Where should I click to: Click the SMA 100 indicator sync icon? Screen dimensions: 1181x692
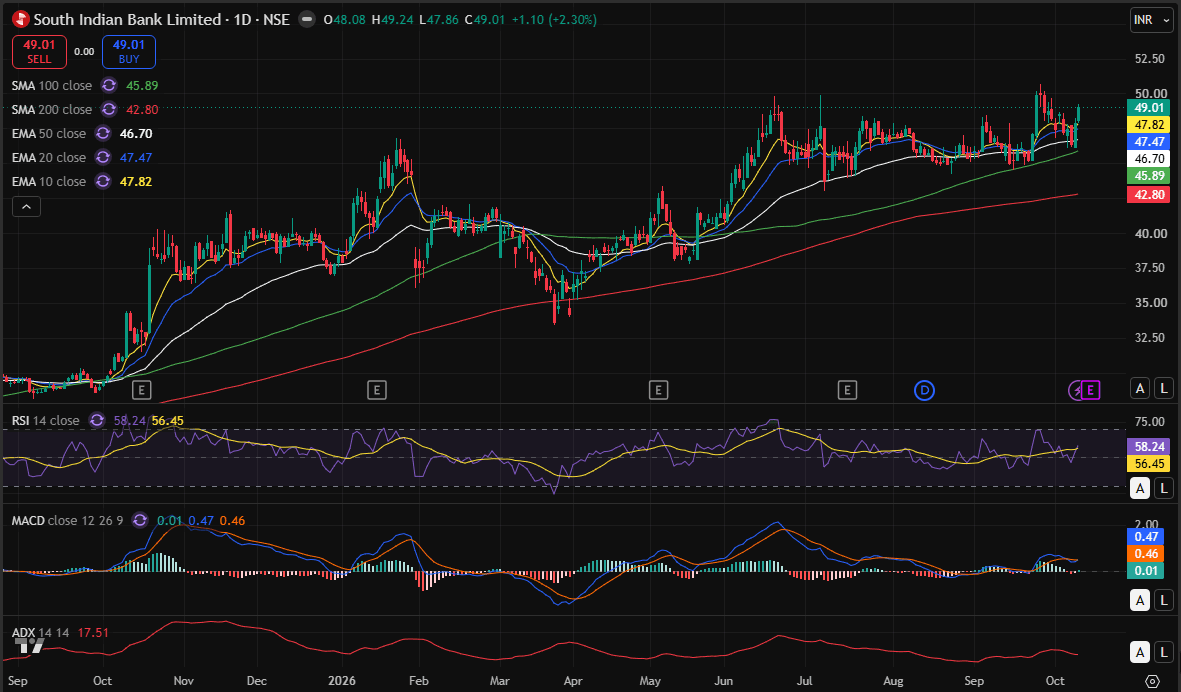pyautogui.click(x=109, y=85)
